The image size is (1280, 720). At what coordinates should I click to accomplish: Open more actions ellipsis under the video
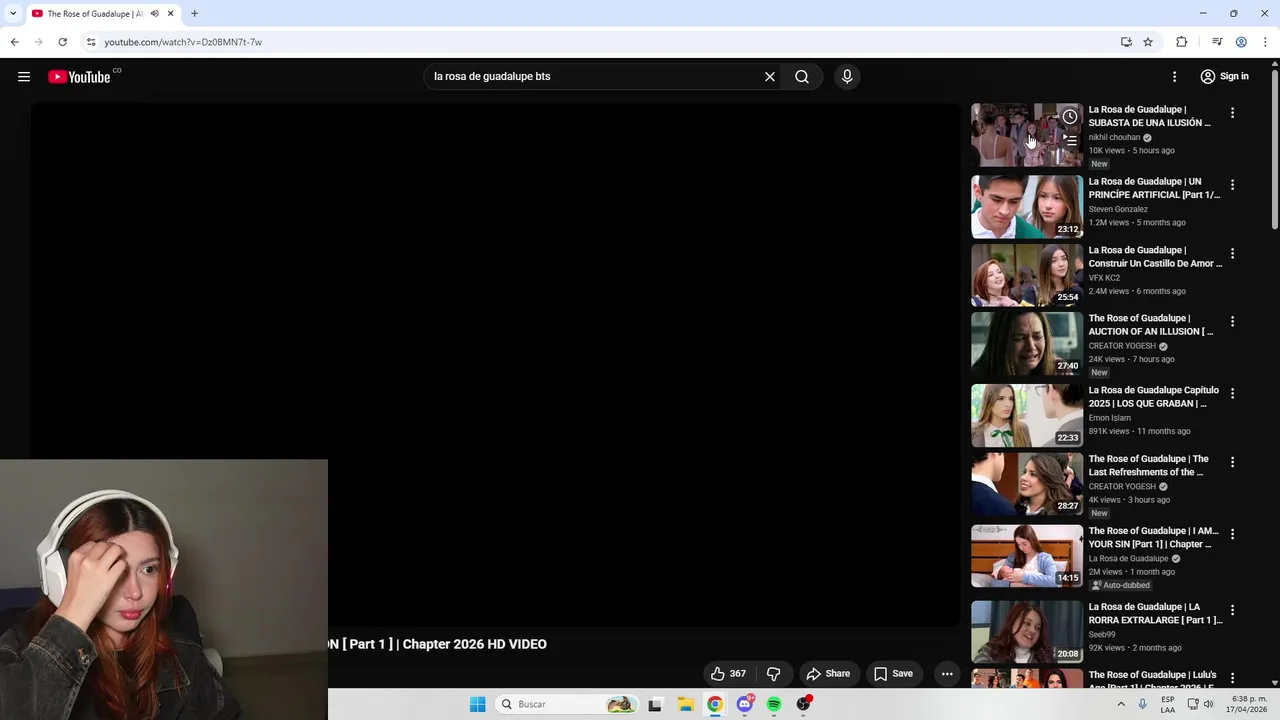tap(947, 674)
